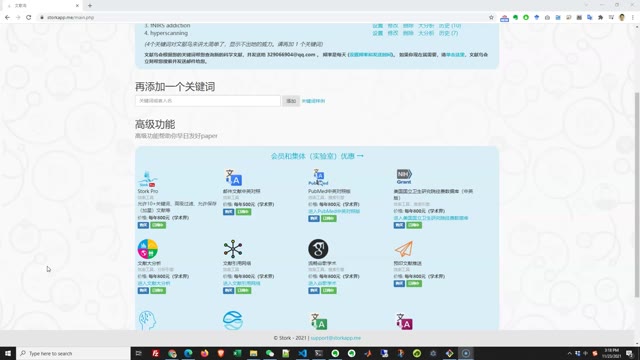Viewport: 640px width, 360px height.
Task: Click green trial button under preprint push
Action: [x=414, y=283]
